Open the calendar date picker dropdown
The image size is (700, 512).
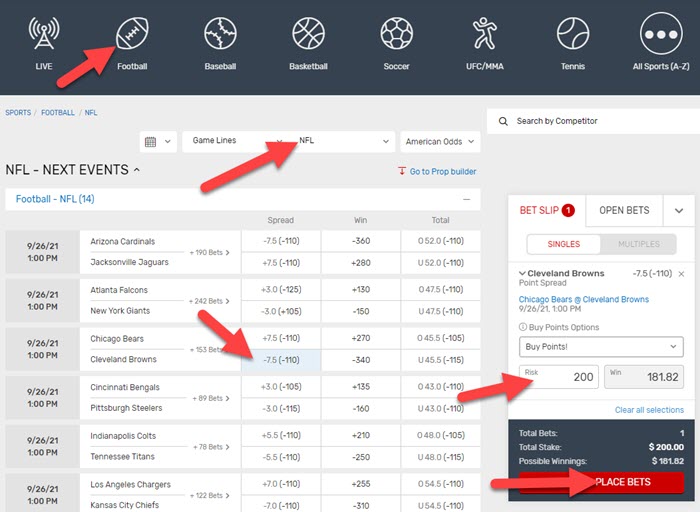point(158,142)
